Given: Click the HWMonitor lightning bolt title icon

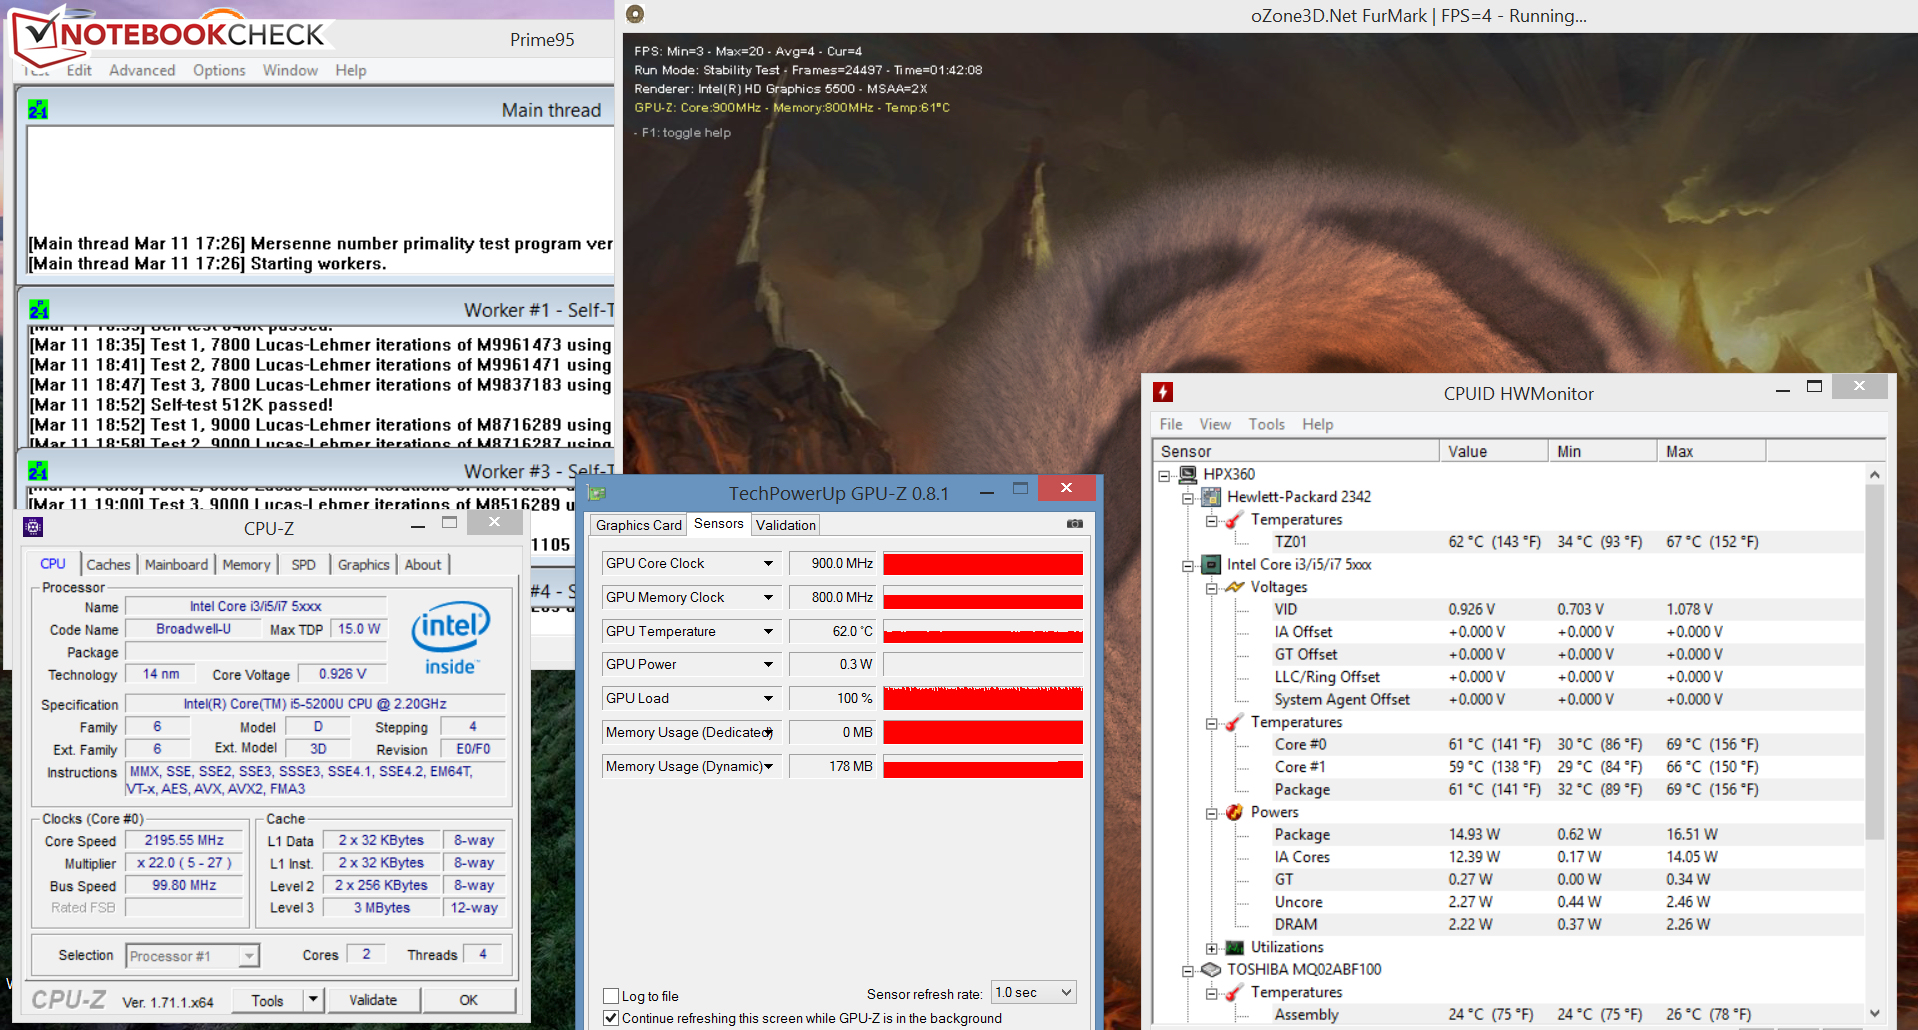Looking at the screenshot, I should (1163, 392).
